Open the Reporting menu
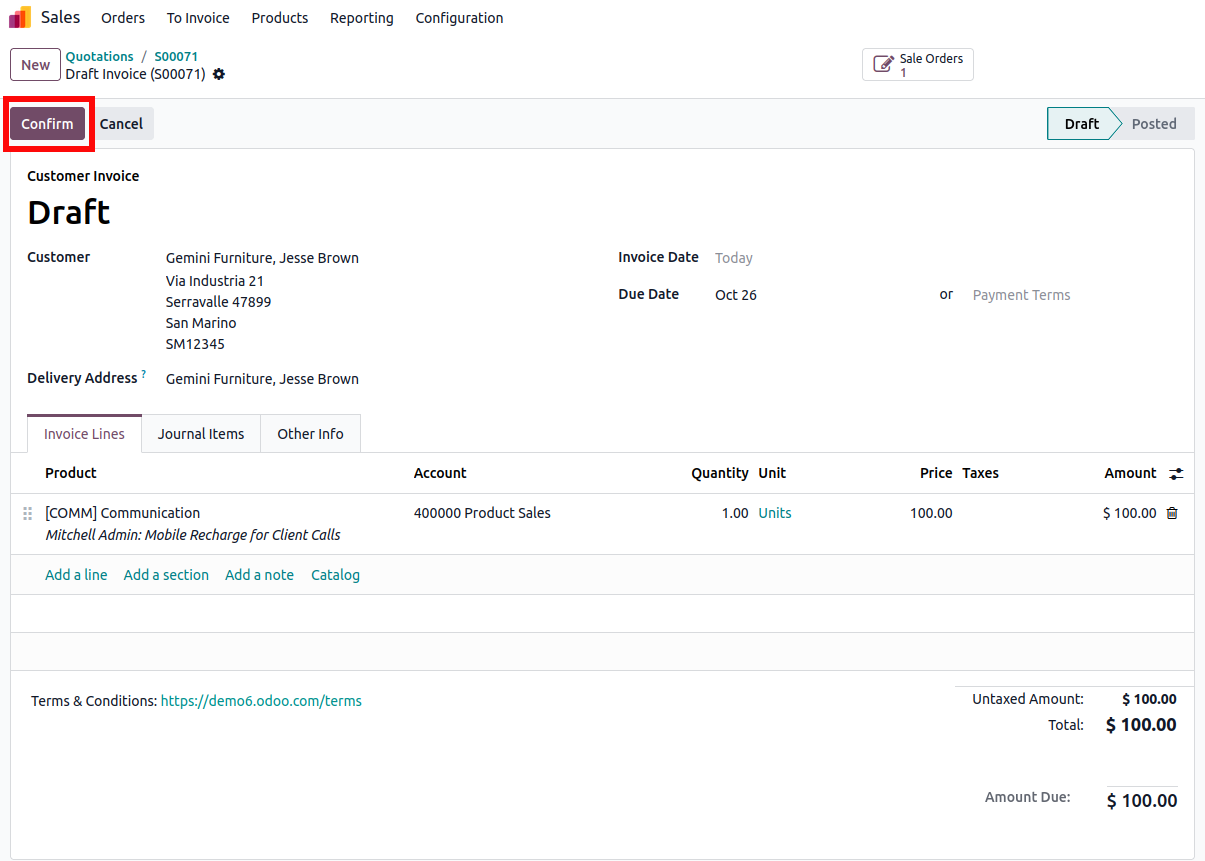Image resolution: width=1205 pixels, height=861 pixels. click(361, 18)
